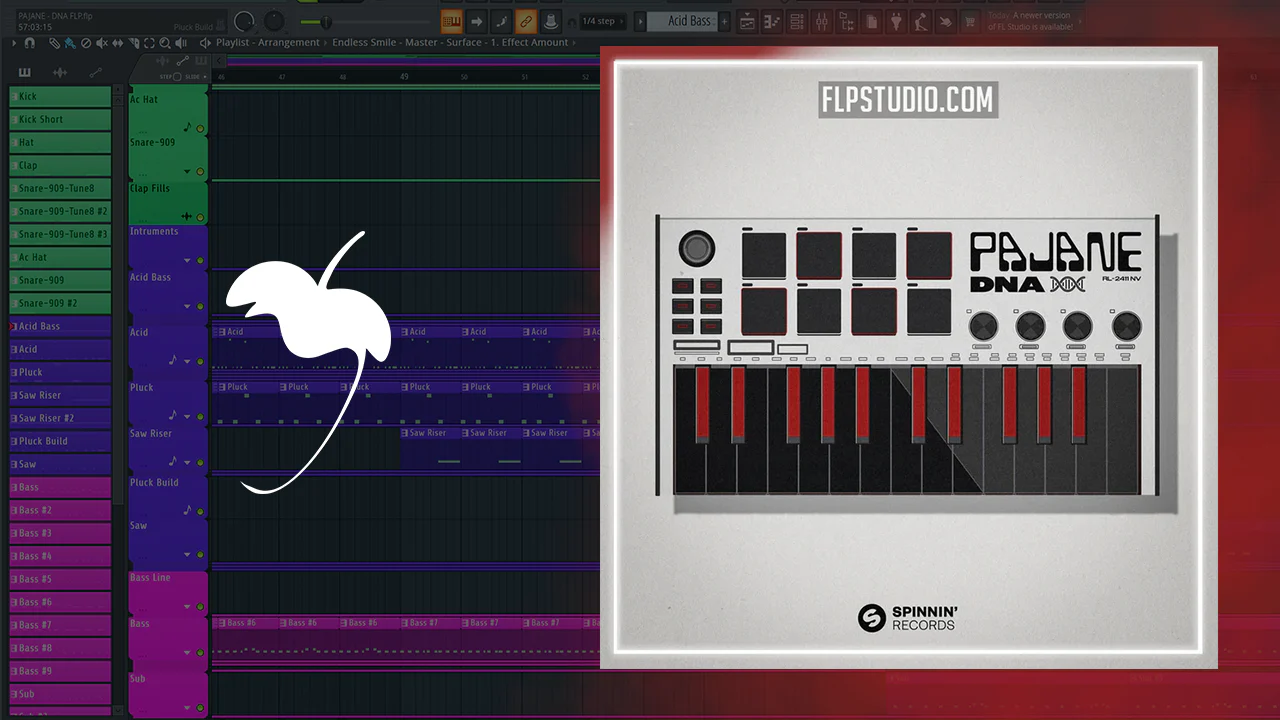Show patterns via piano icon in picker
The image size is (1280, 720).
coord(24,72)
